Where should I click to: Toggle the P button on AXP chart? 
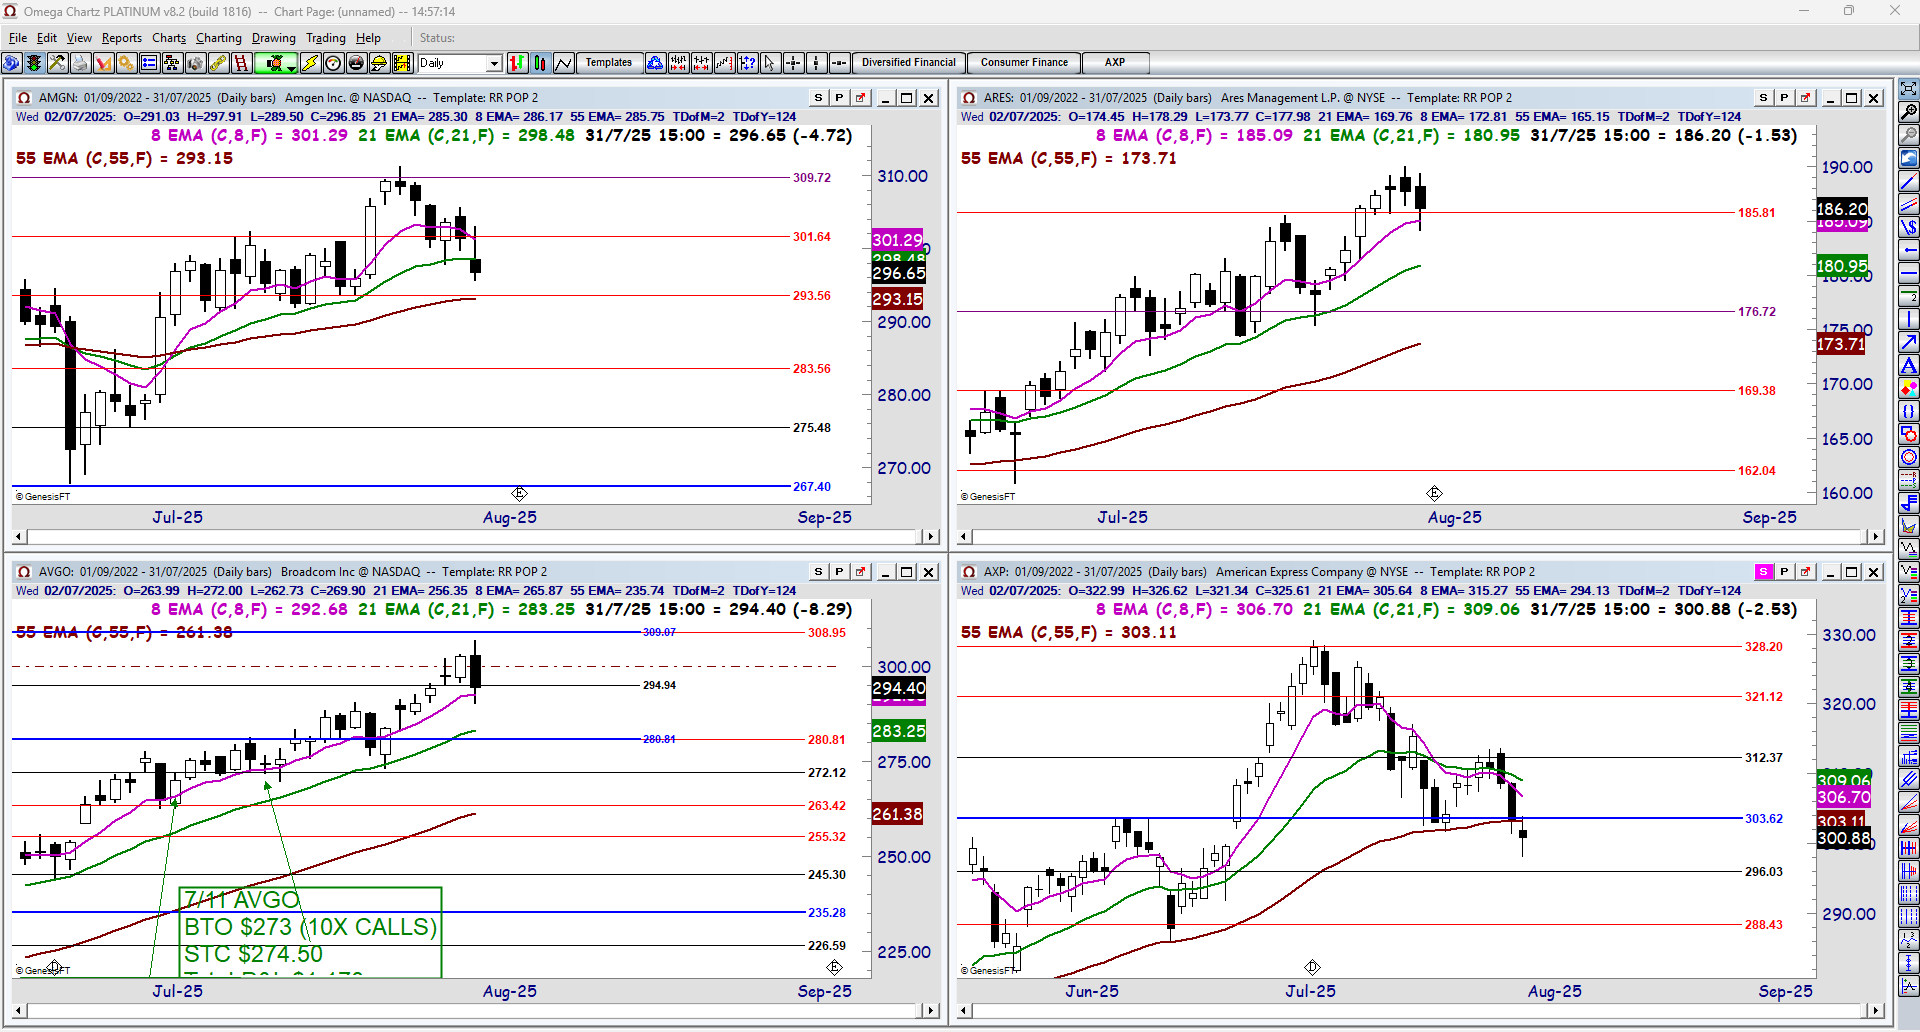[1784, 572]
